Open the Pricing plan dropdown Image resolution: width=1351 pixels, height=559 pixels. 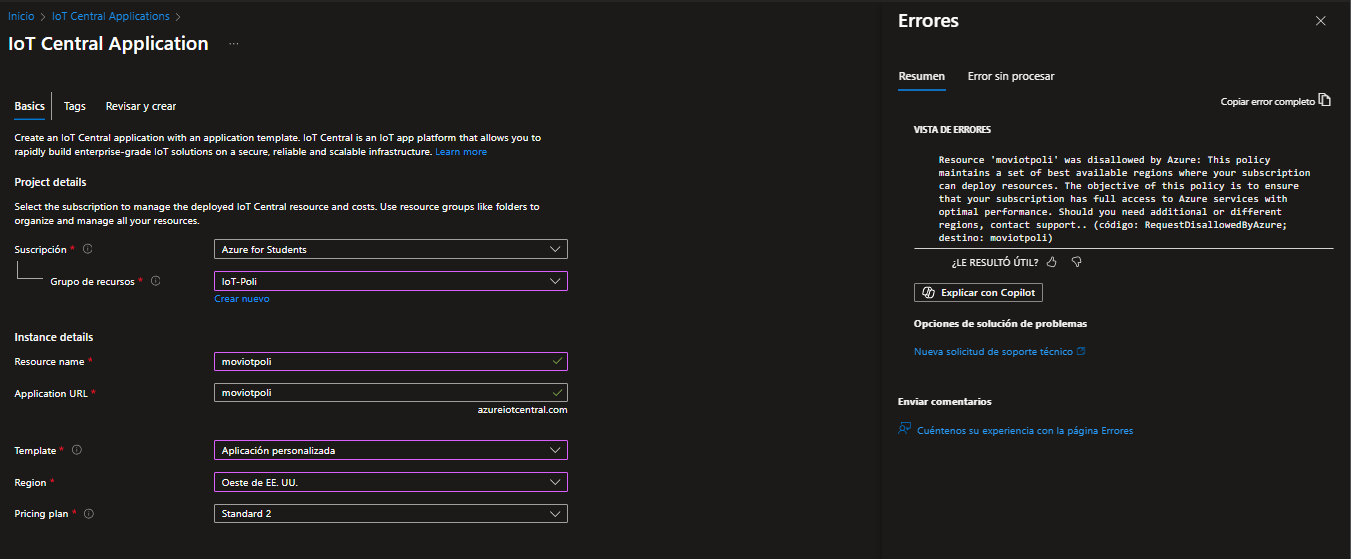391,513
